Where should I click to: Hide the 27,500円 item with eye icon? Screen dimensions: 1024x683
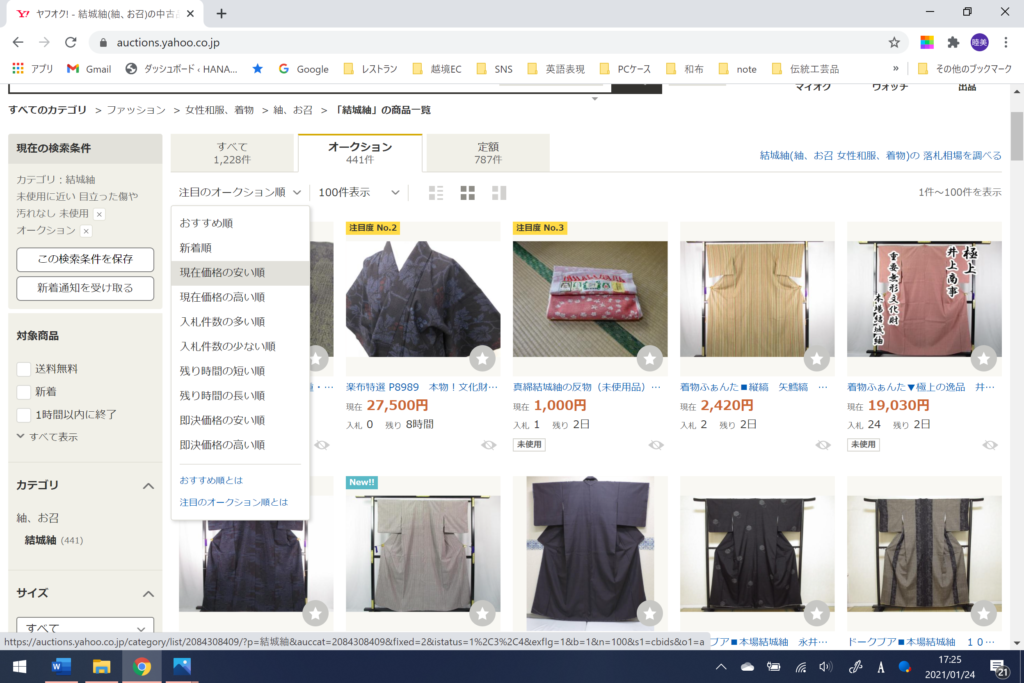pos(488,445)
